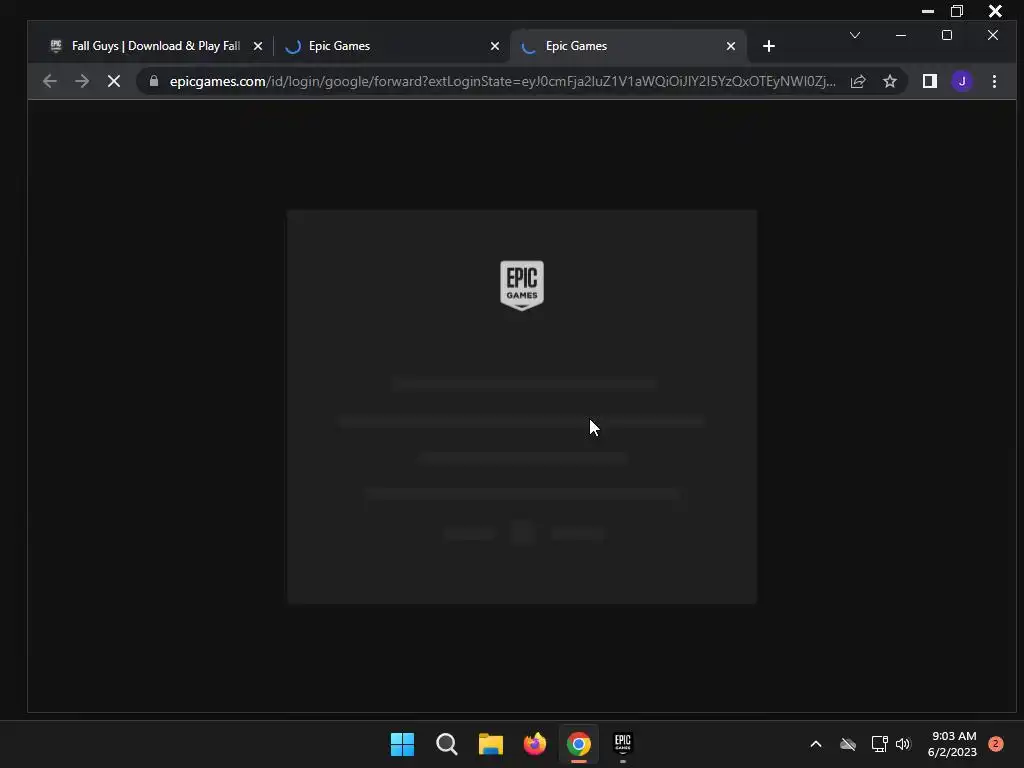1024x768 pixels.
Task: Close the middle Epic Games tab
Action: (x=495, y=46)
